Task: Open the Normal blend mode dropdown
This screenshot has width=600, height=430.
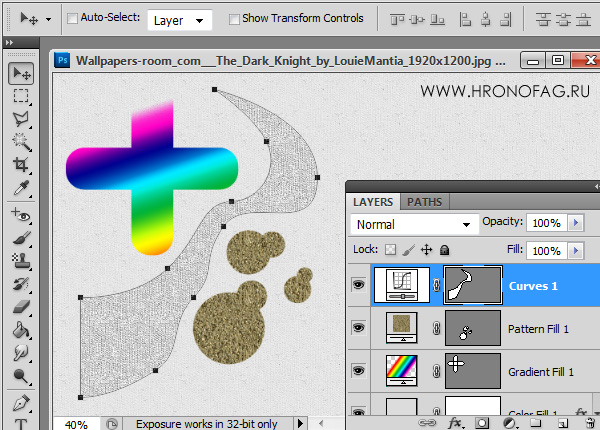Action: tap(415, 224)
